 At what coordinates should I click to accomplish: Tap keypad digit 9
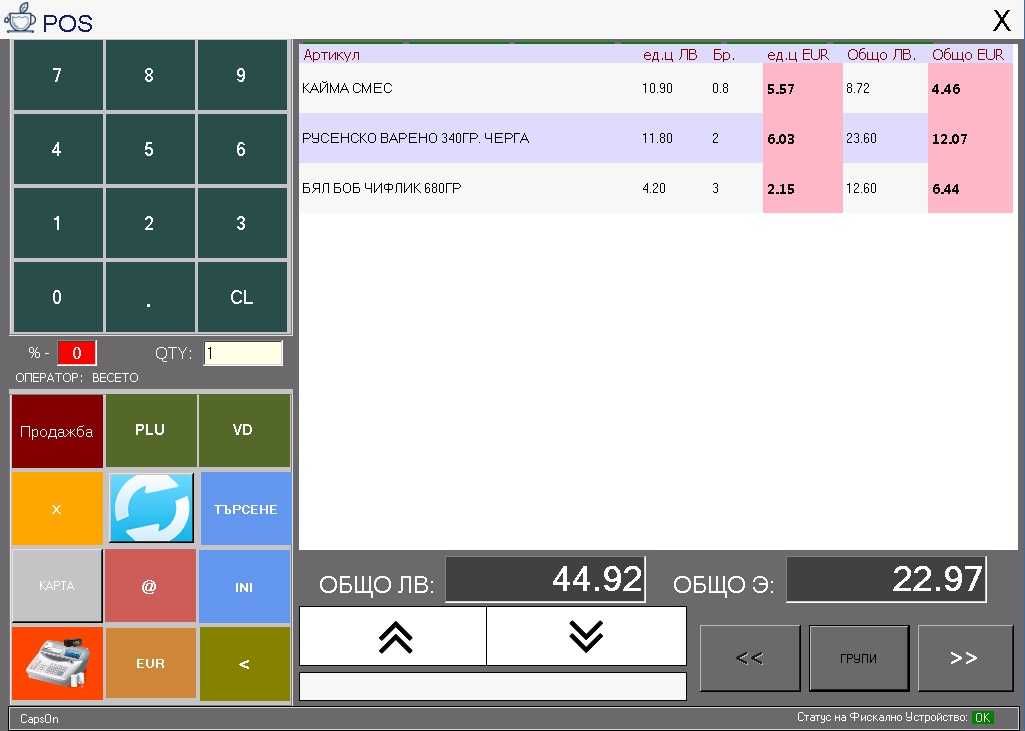pos(242,75)
